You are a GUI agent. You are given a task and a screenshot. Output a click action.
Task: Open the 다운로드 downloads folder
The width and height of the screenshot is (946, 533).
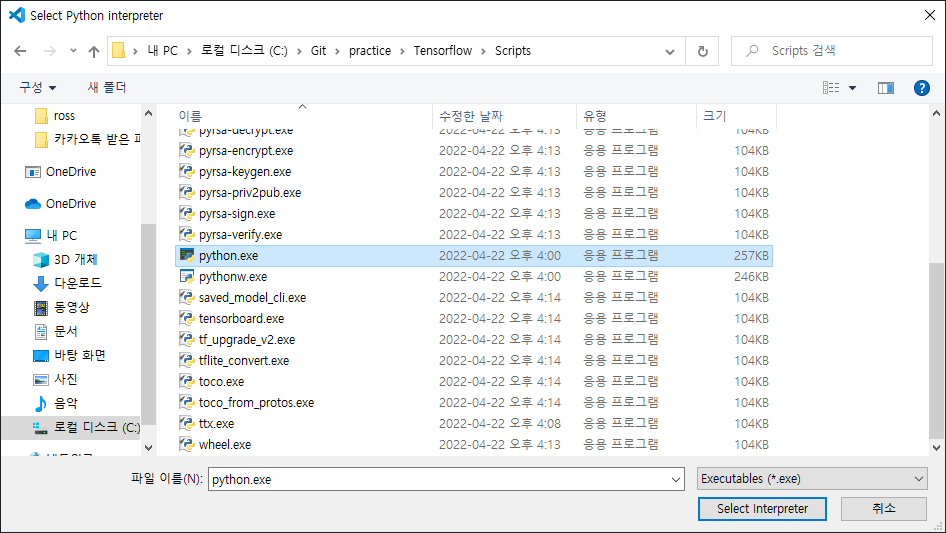67,283
